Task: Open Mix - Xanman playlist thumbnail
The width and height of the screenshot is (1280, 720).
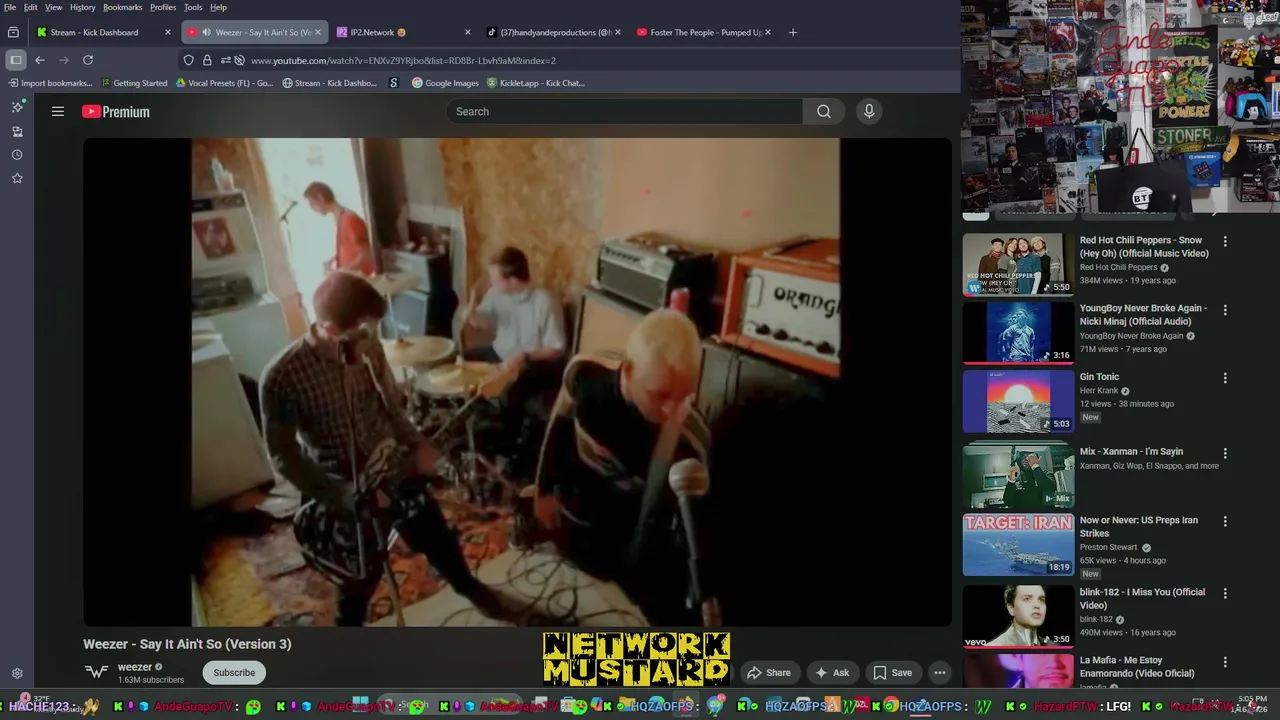Action: (x=1018, y=476)
